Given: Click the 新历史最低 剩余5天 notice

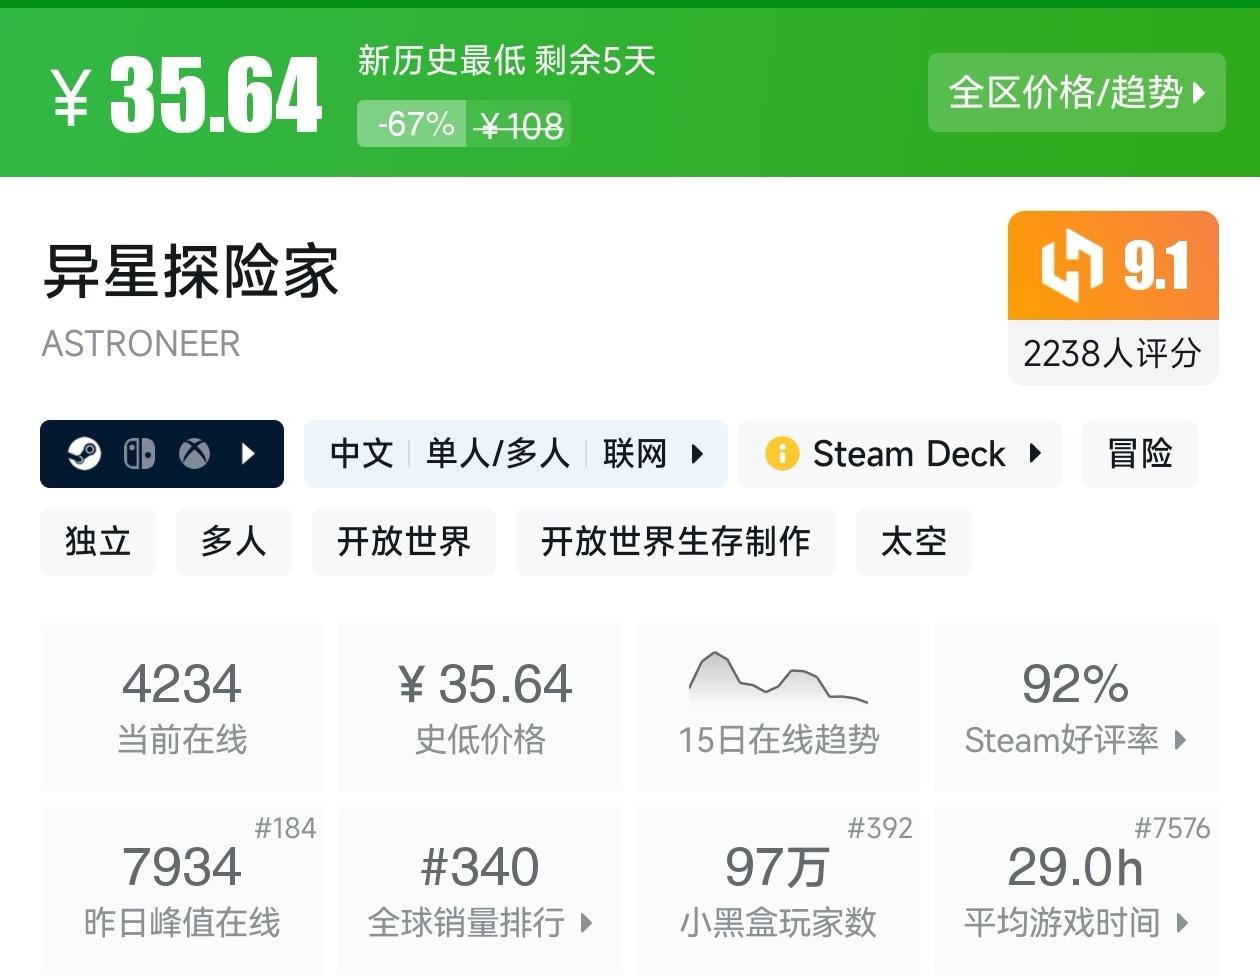Looking at the screenshot, I should 506,61.
